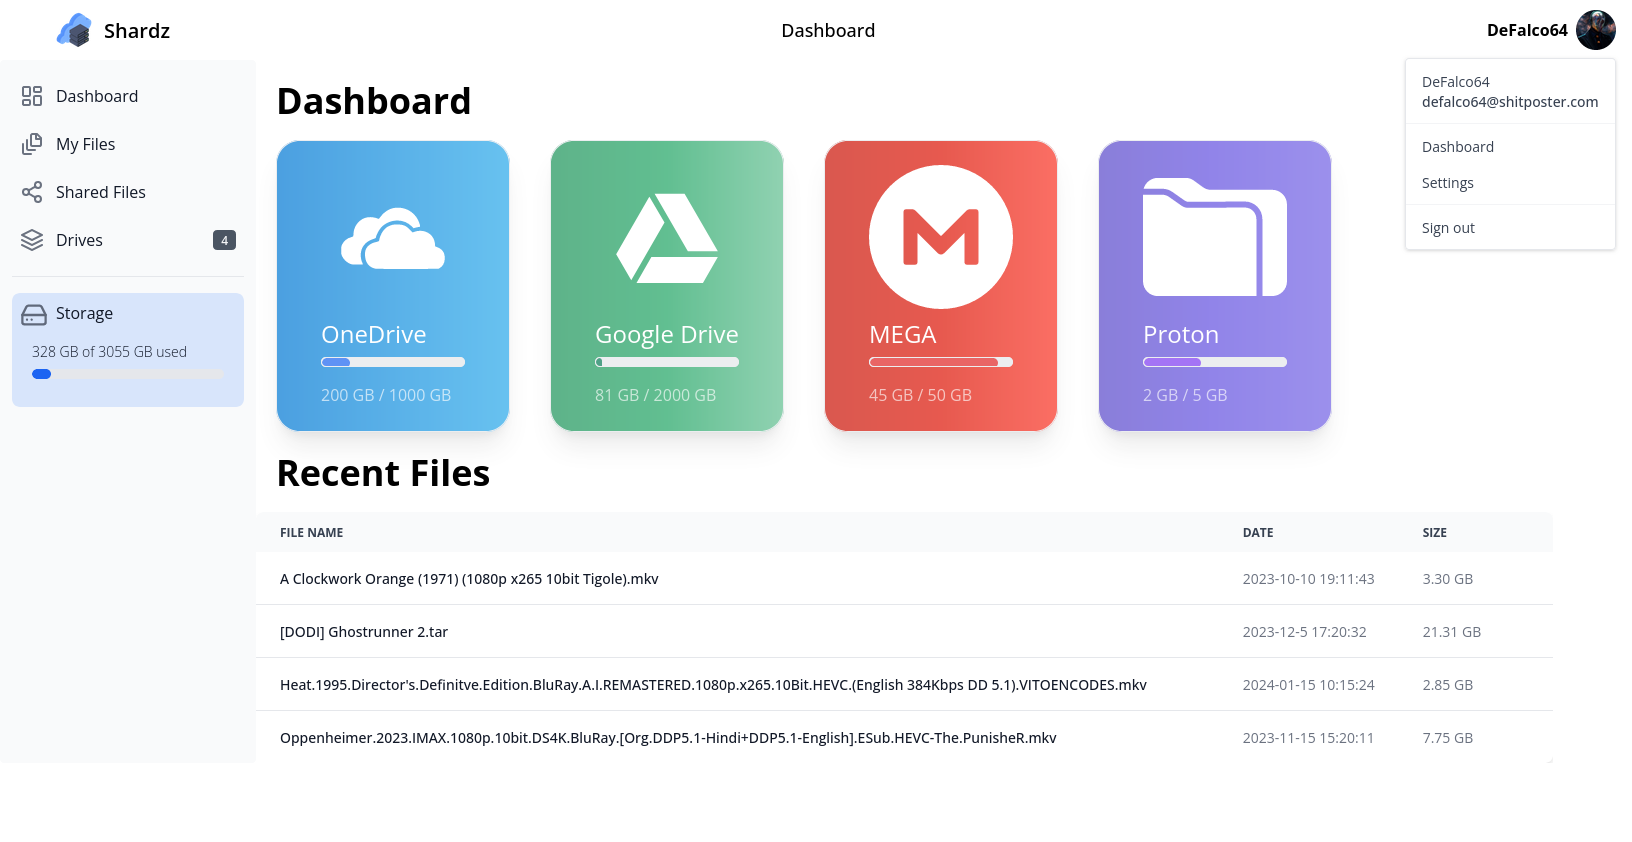Click the Dashboard grid icon in sidebar
The image size is (1632, 842).
pyautogui.click(x=32, y=96)
